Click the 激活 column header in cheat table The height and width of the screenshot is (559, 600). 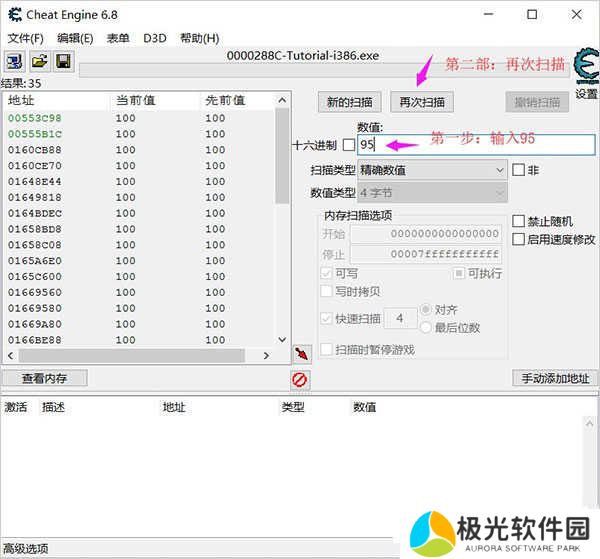(x=16, y=407)
